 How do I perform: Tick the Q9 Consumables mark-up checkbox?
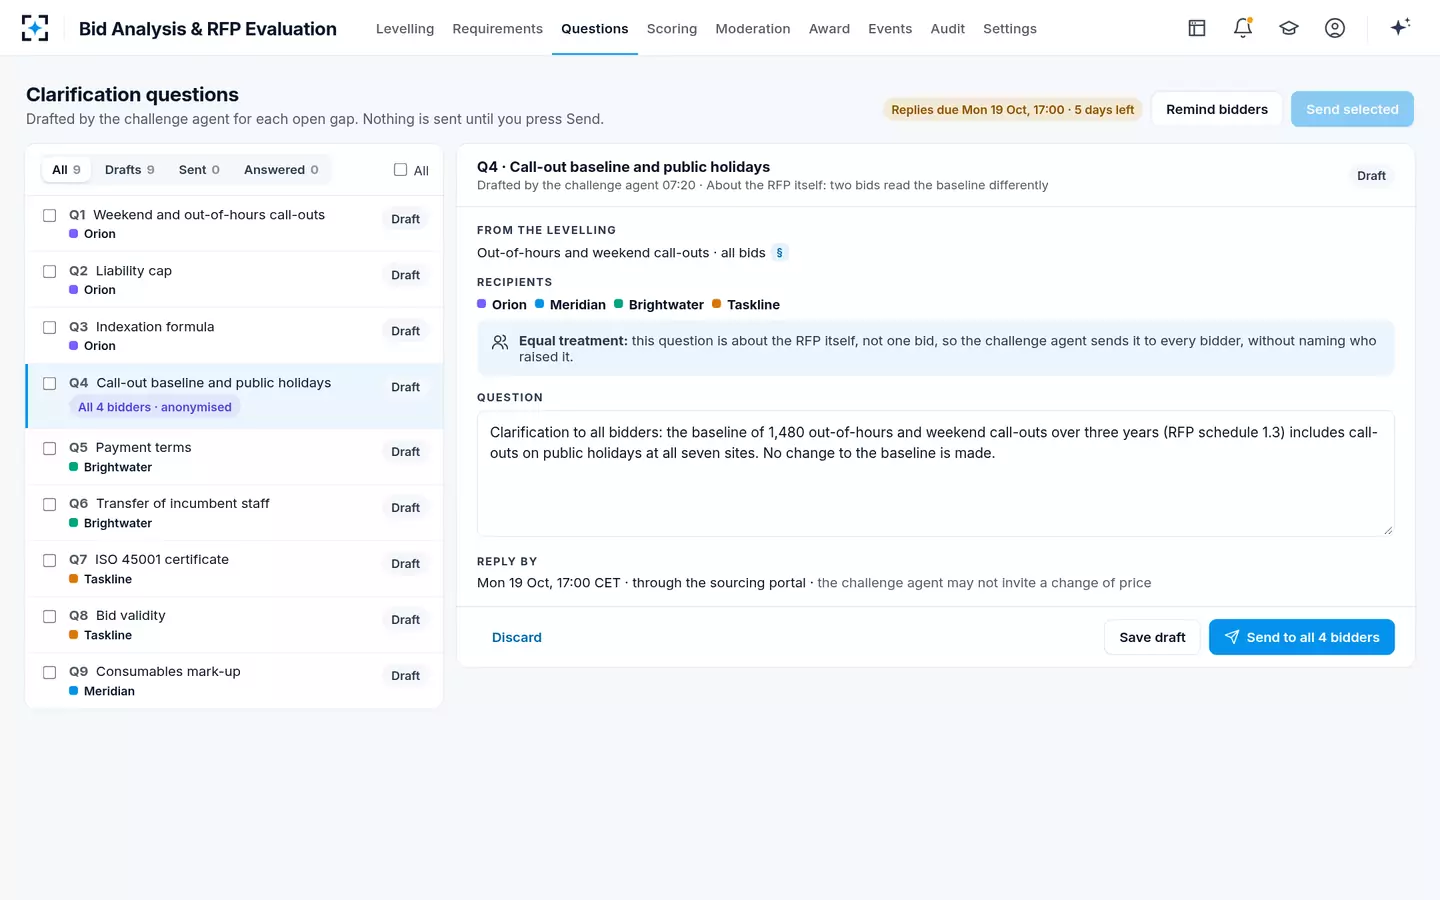coord(49,672)
